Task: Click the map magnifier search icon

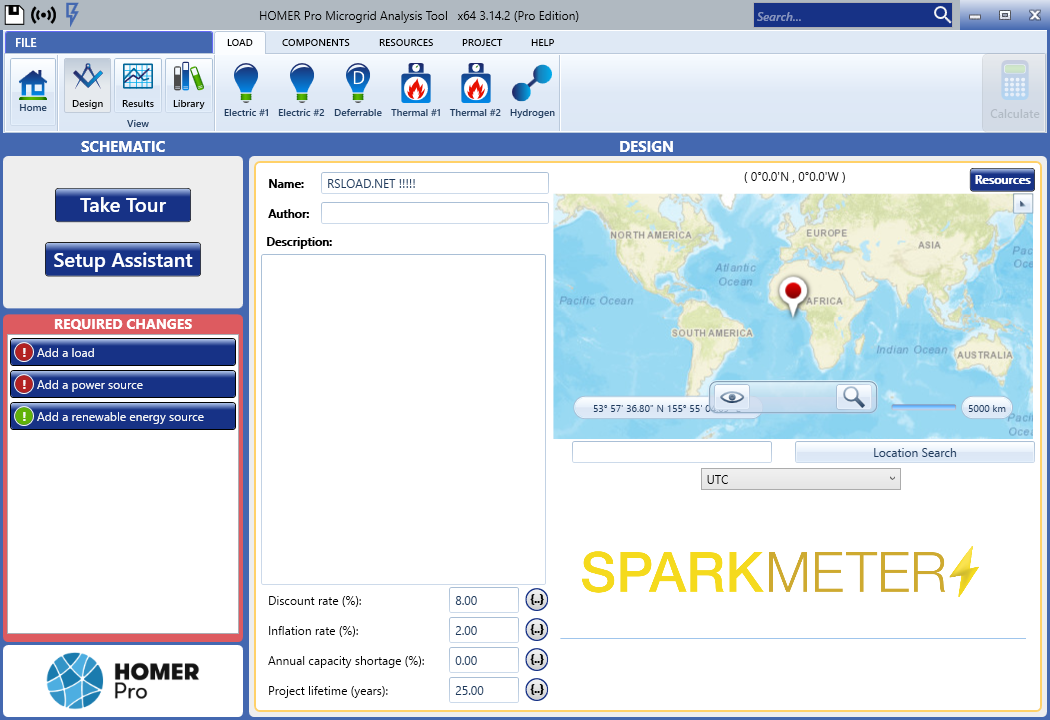Action: click(853, 397)
